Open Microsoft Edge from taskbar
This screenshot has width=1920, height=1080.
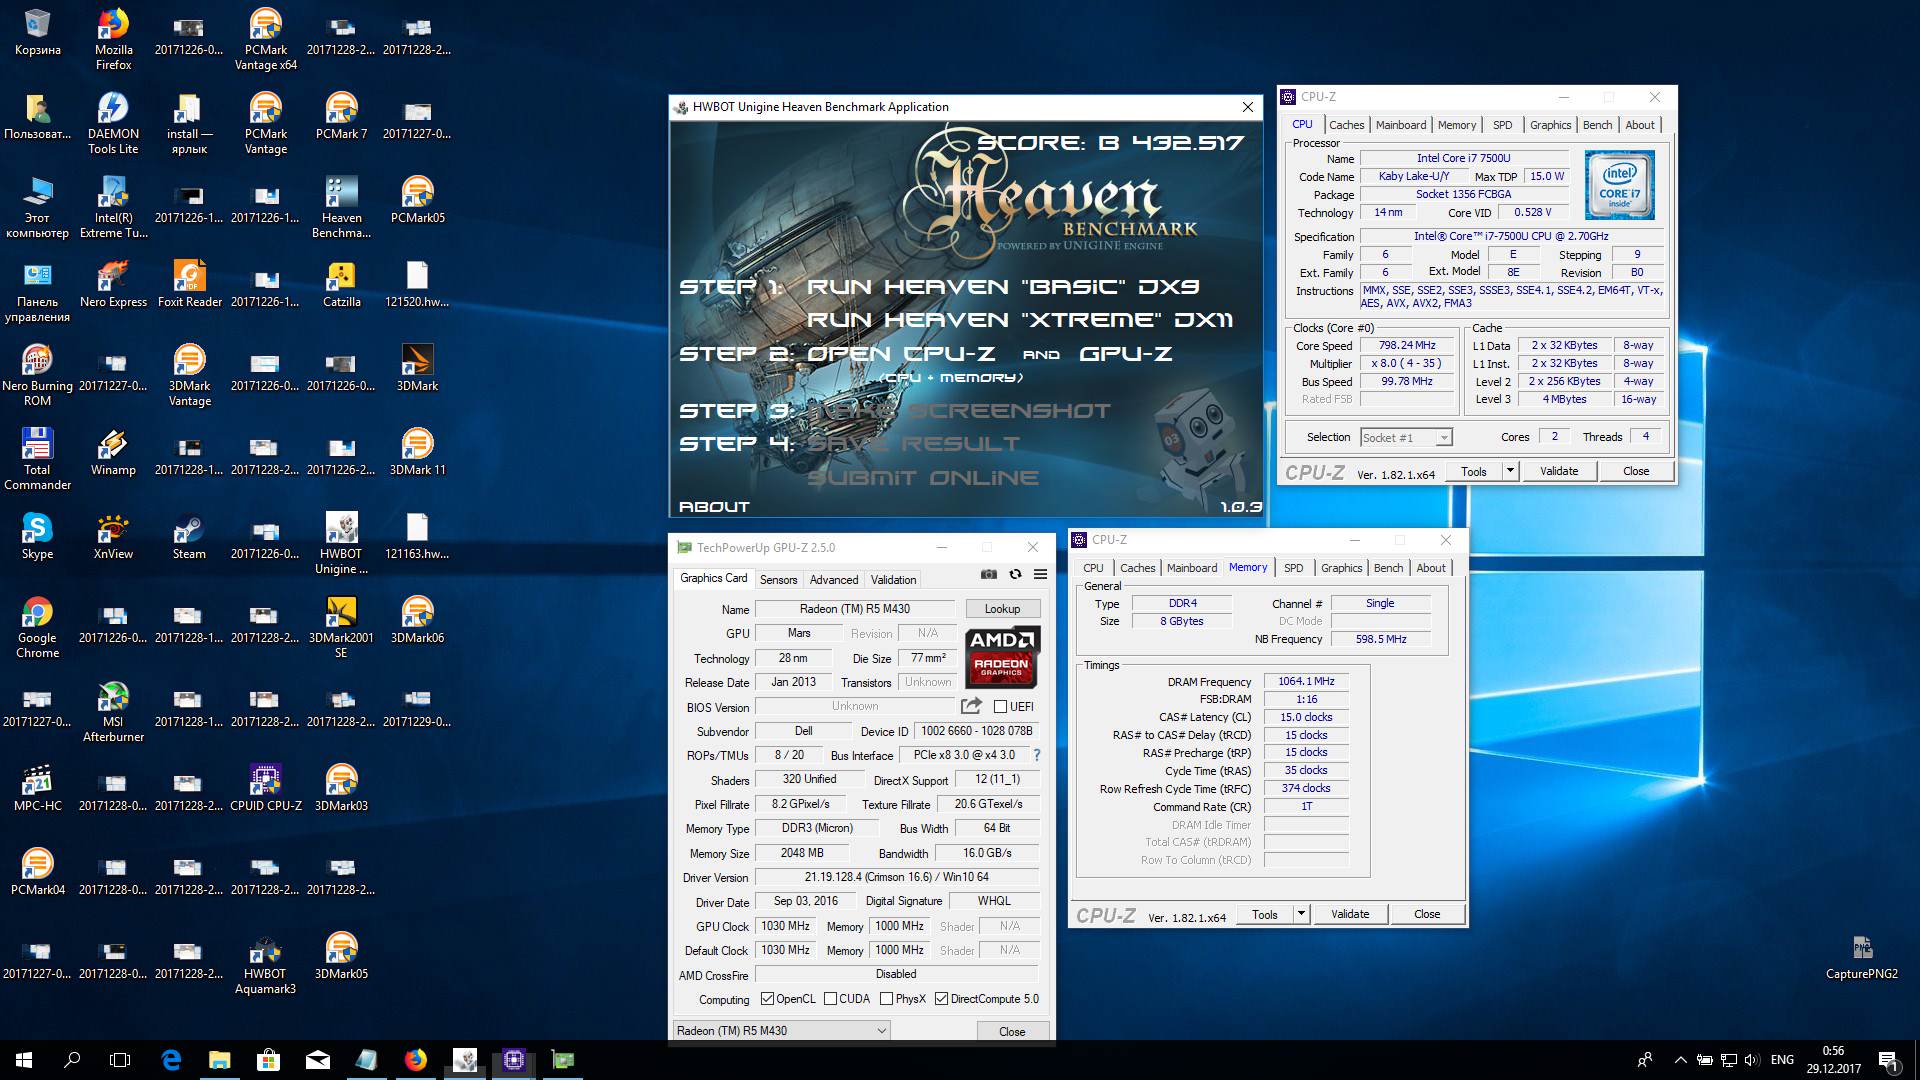coord(171,1060)
